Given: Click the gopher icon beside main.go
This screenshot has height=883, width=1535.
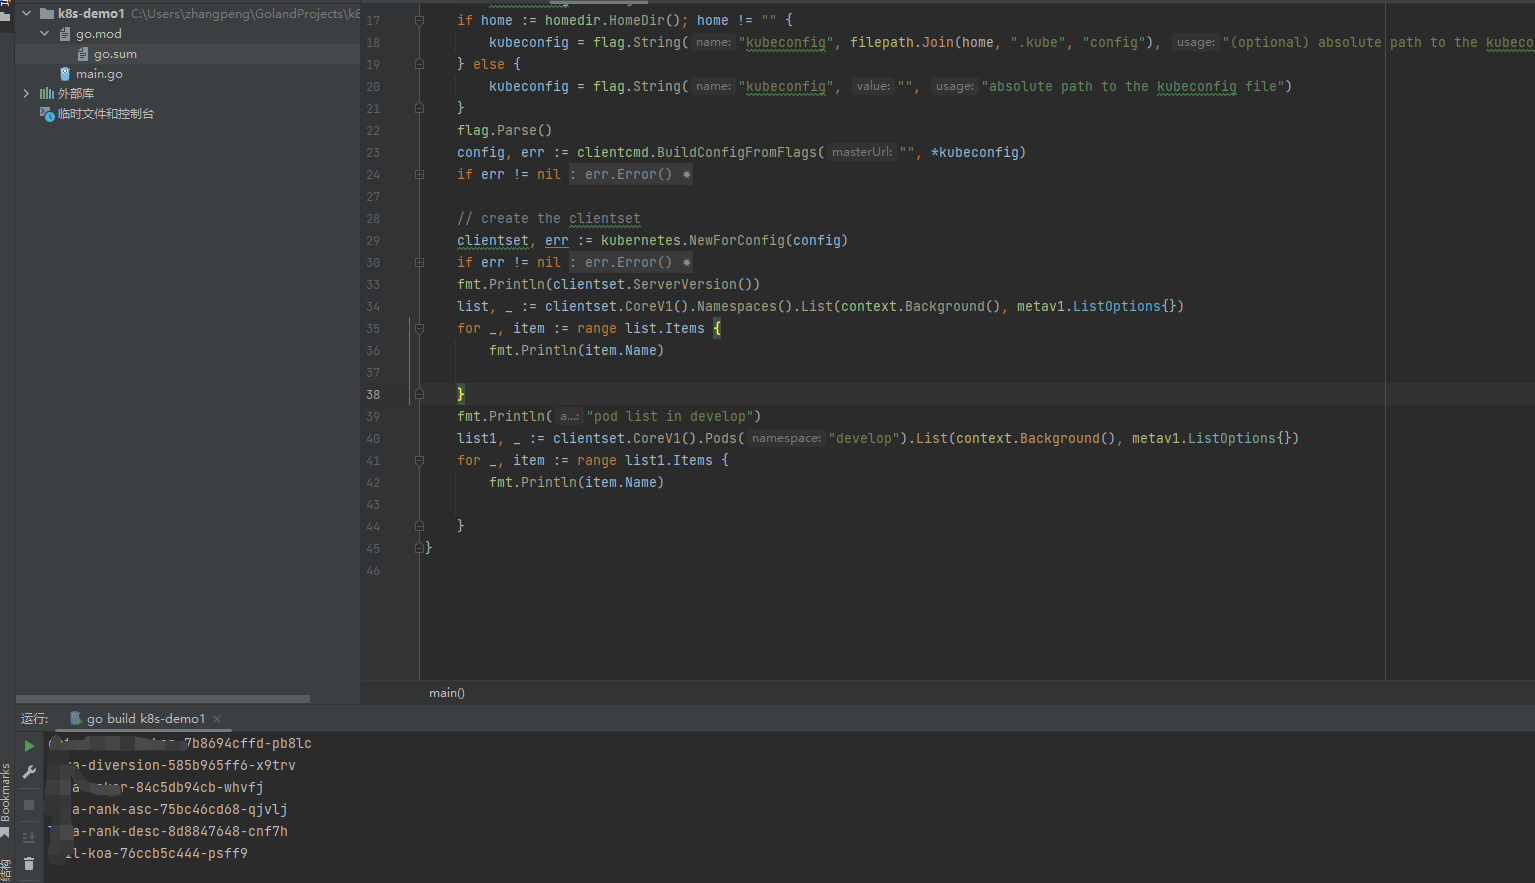Looking at the screenshot, I should coord(65,74).
